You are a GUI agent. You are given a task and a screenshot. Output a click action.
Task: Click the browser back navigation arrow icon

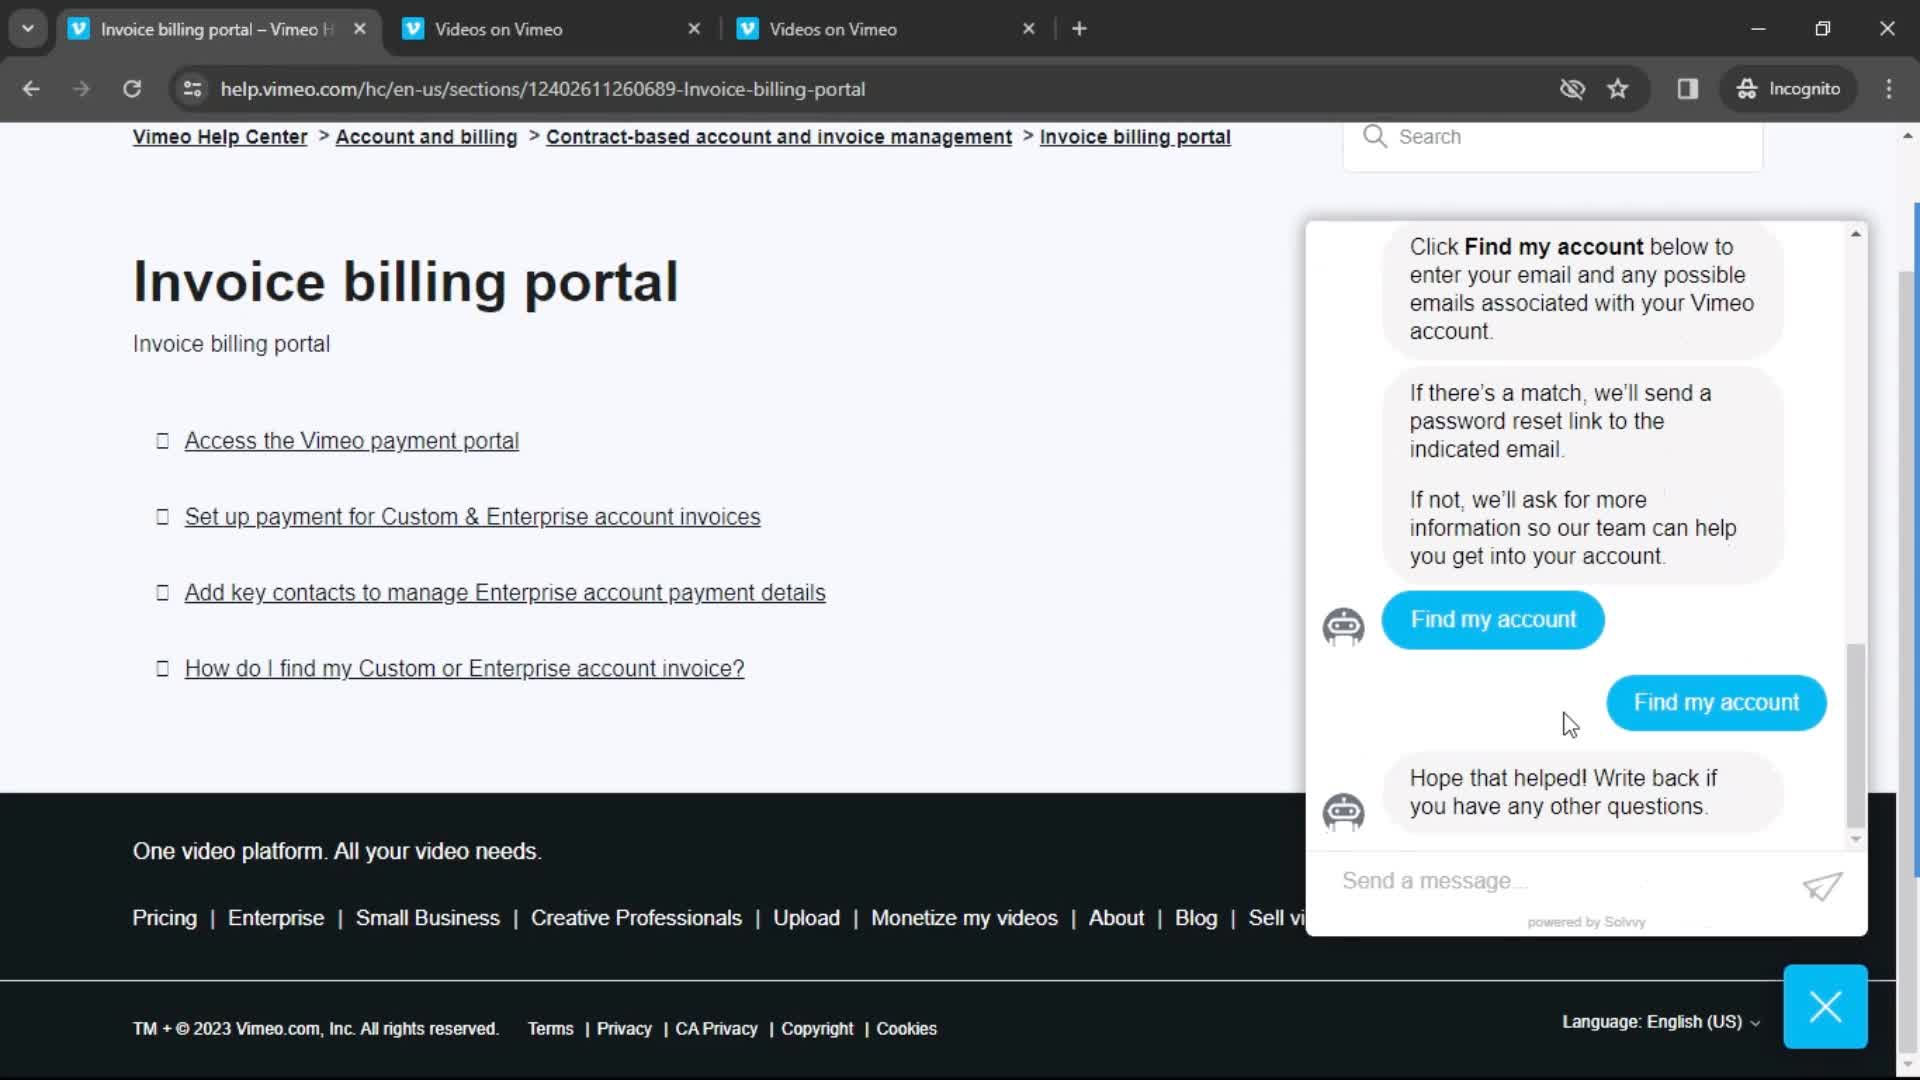30,90
